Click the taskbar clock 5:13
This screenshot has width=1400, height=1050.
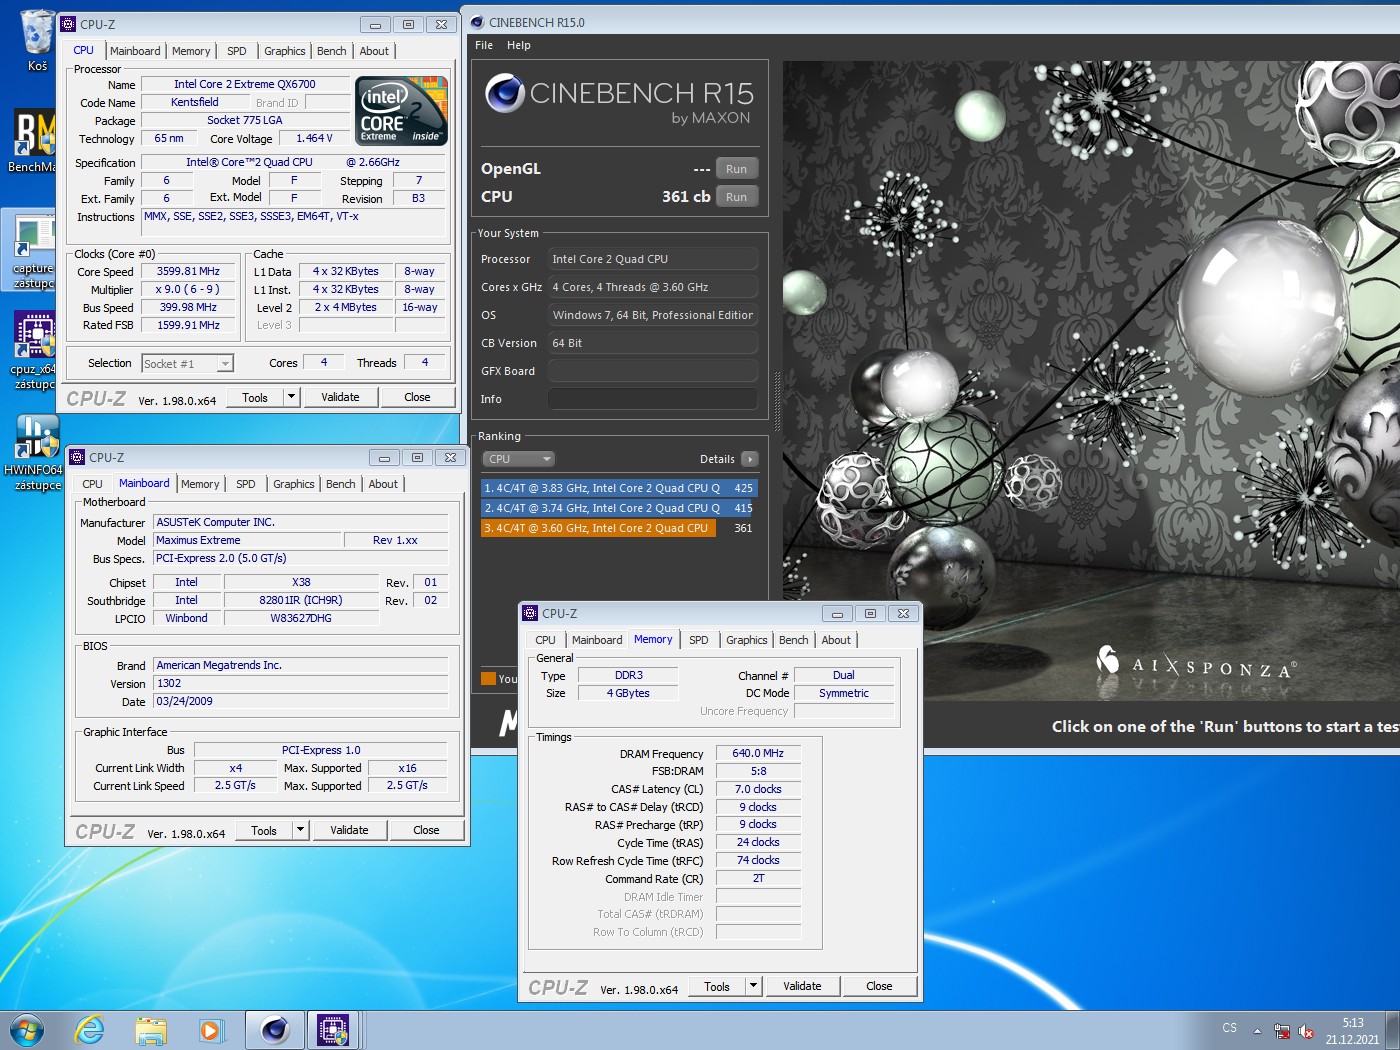[1352, 1023]
